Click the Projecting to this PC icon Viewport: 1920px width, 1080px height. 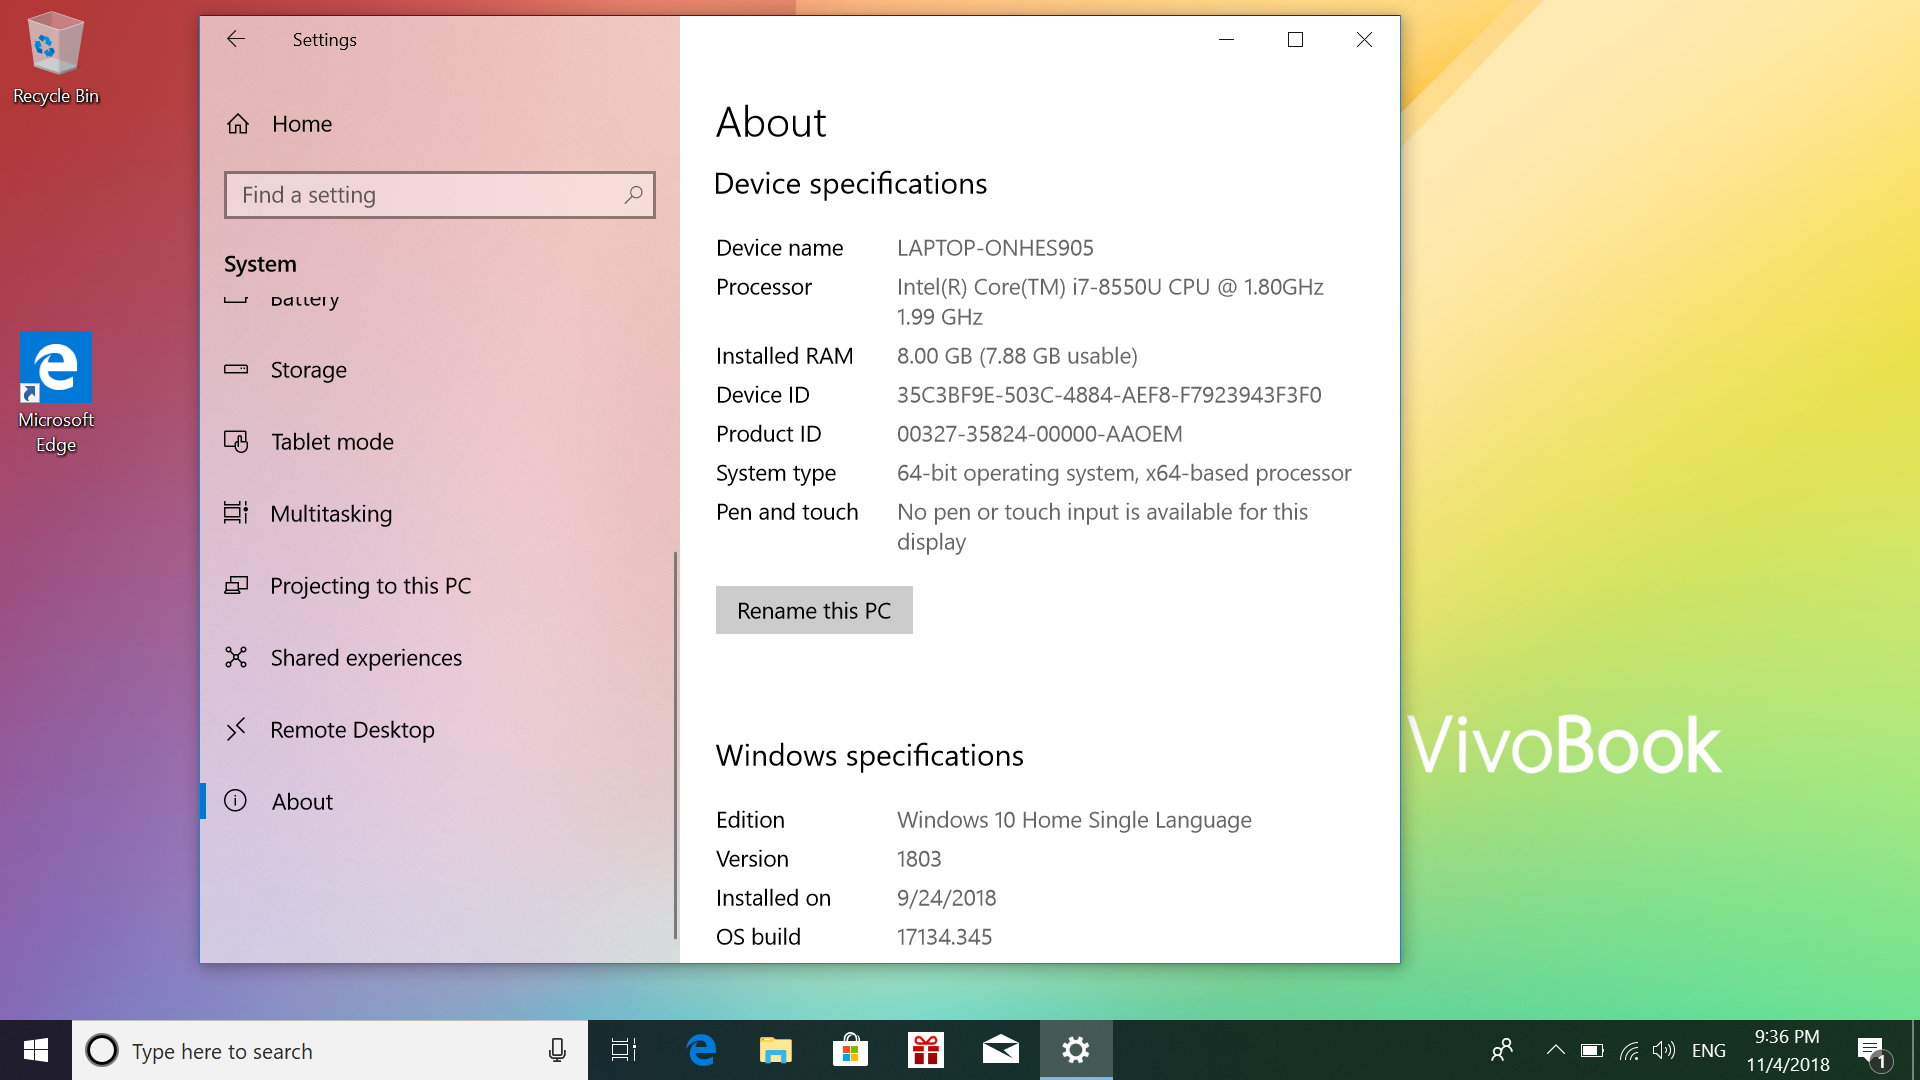tap(236, 585)
